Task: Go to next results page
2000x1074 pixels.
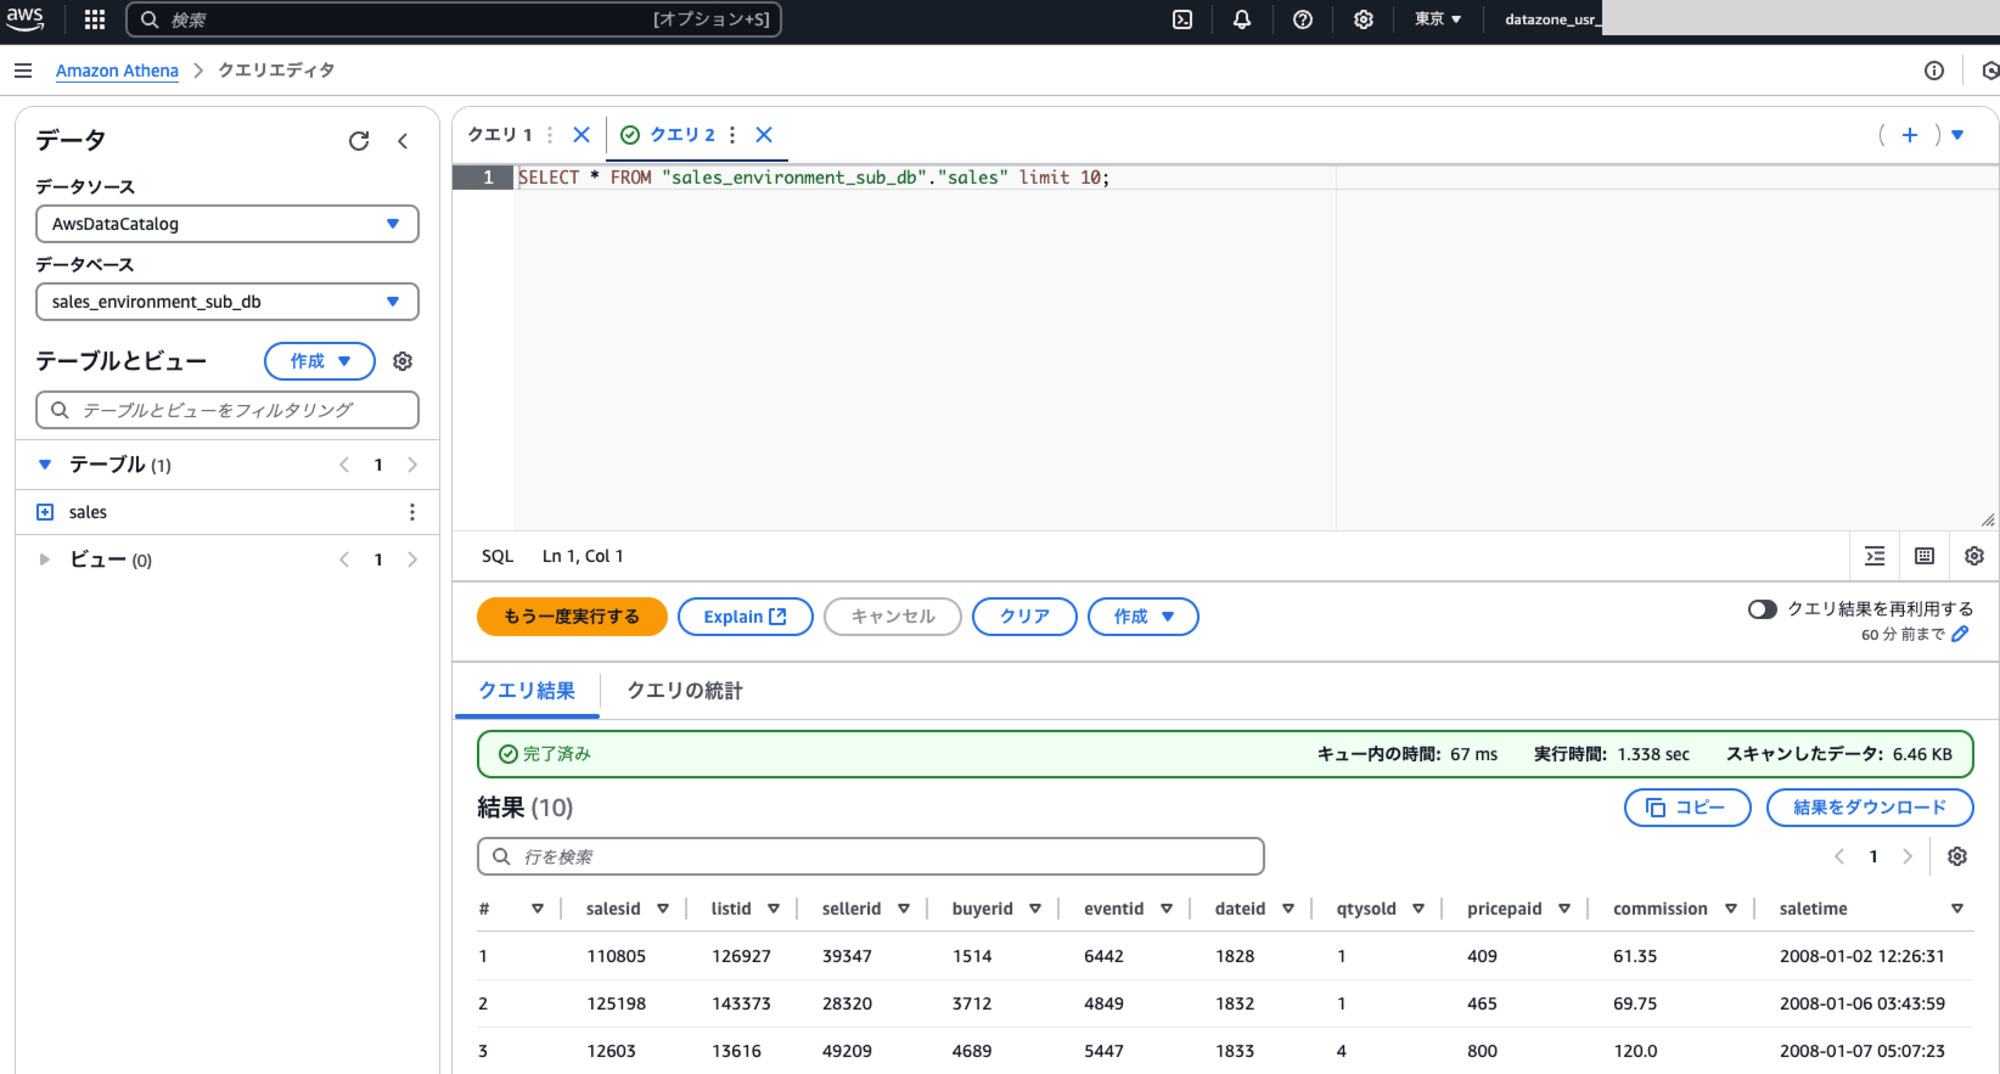Action: [1907, 856]
